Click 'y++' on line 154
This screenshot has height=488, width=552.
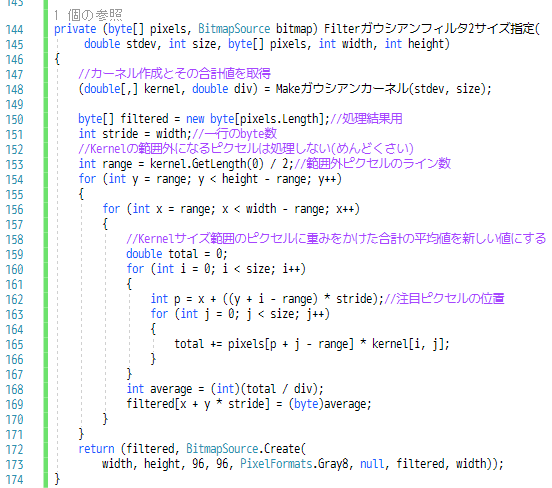pos(327,180)
